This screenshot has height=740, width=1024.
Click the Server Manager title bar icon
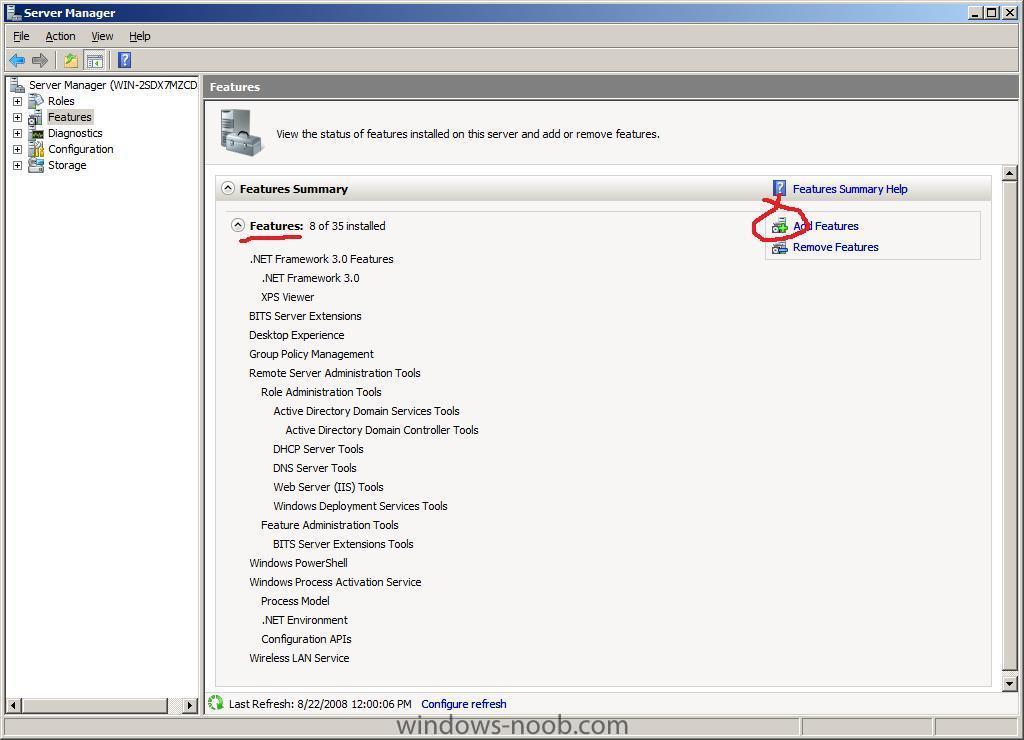click(13, 12)
